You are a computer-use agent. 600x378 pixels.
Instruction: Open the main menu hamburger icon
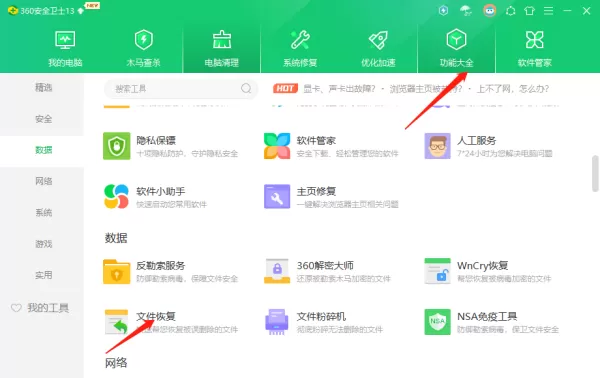[548, 11]
